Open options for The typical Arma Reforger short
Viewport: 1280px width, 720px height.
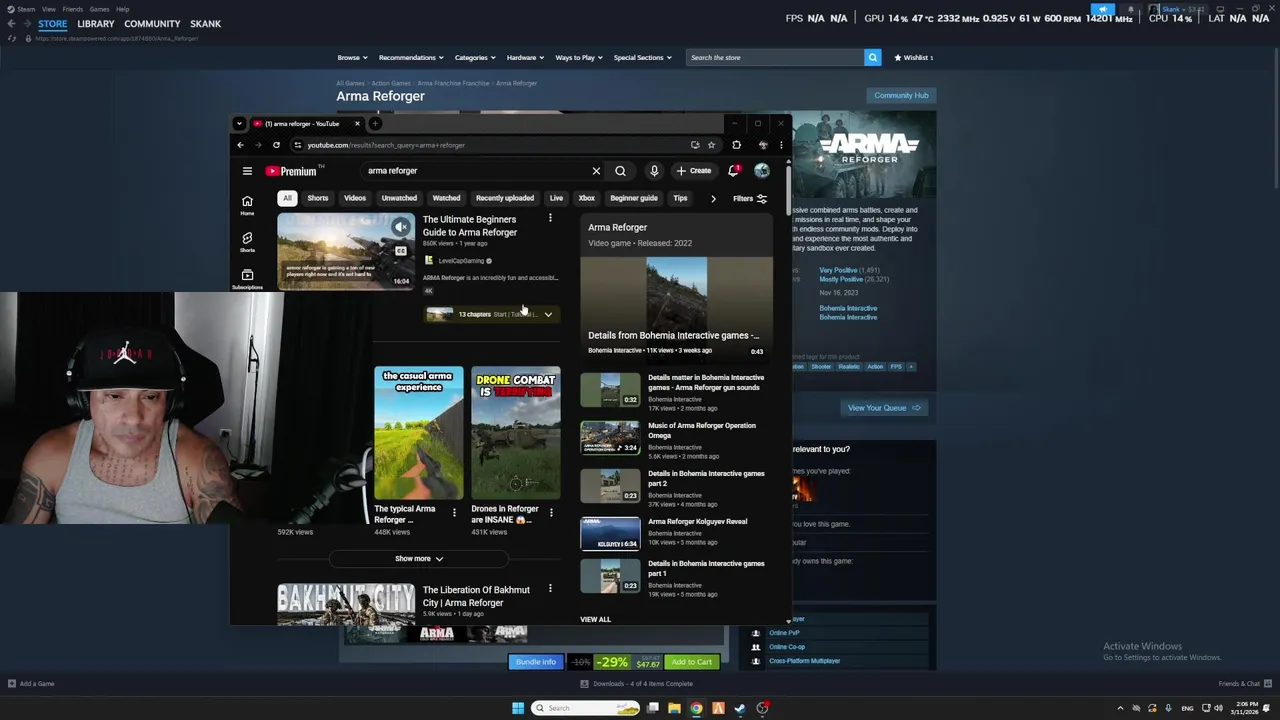454,513
